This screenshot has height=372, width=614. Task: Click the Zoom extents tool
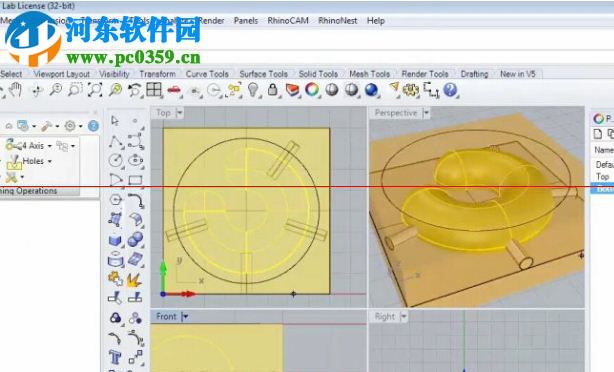(95, 90)
